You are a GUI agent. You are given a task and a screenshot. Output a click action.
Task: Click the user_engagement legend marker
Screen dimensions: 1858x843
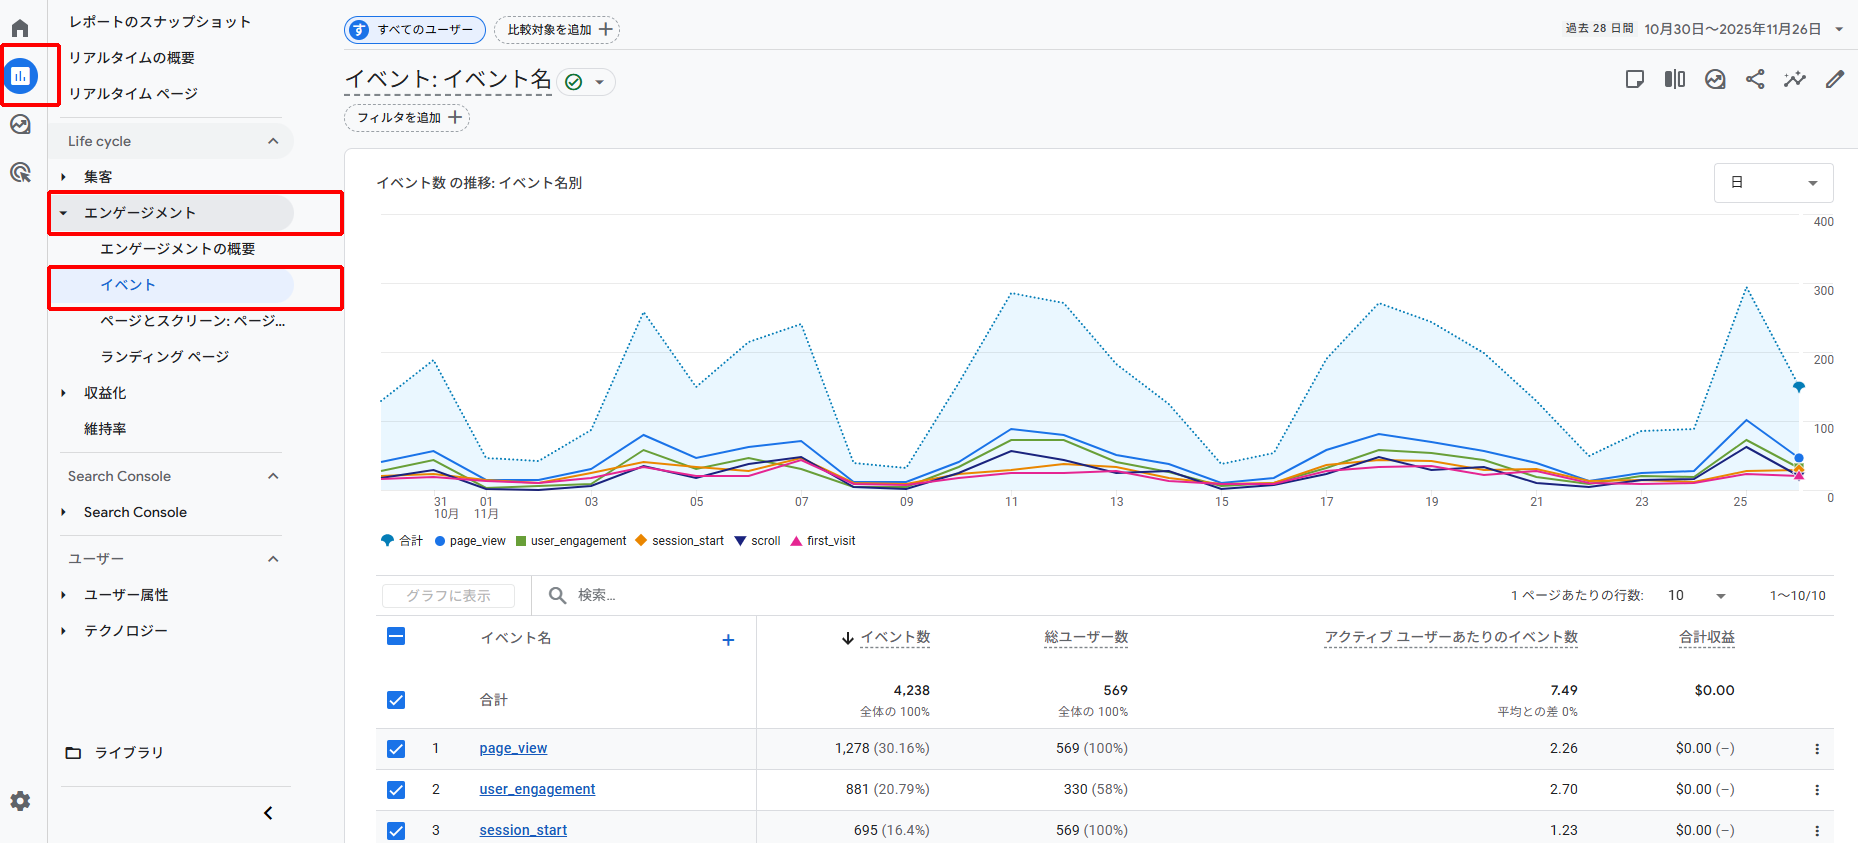click(521, 541)
